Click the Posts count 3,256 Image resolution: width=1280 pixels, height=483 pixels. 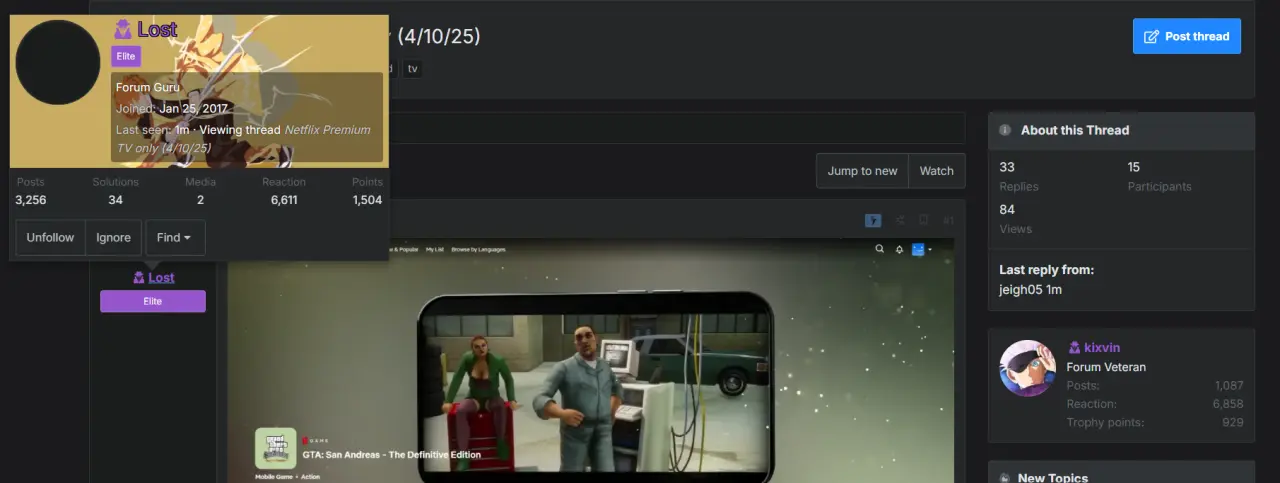tap(30, 200)
